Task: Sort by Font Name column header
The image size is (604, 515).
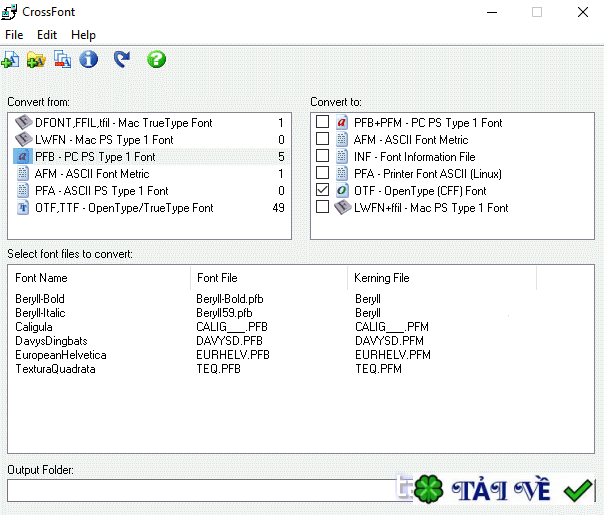Action: click(x=99, y=278)
